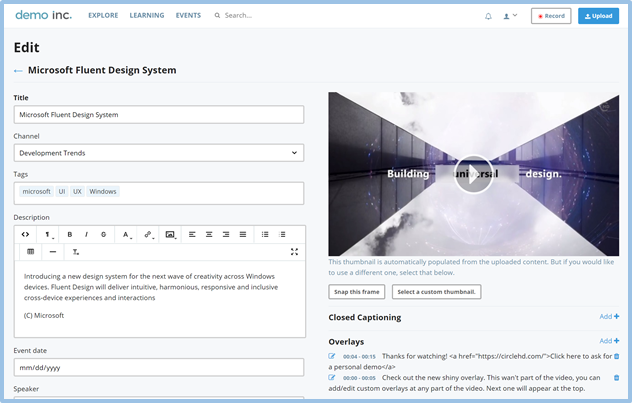Go back using the arrow icon

click(18, 71)
